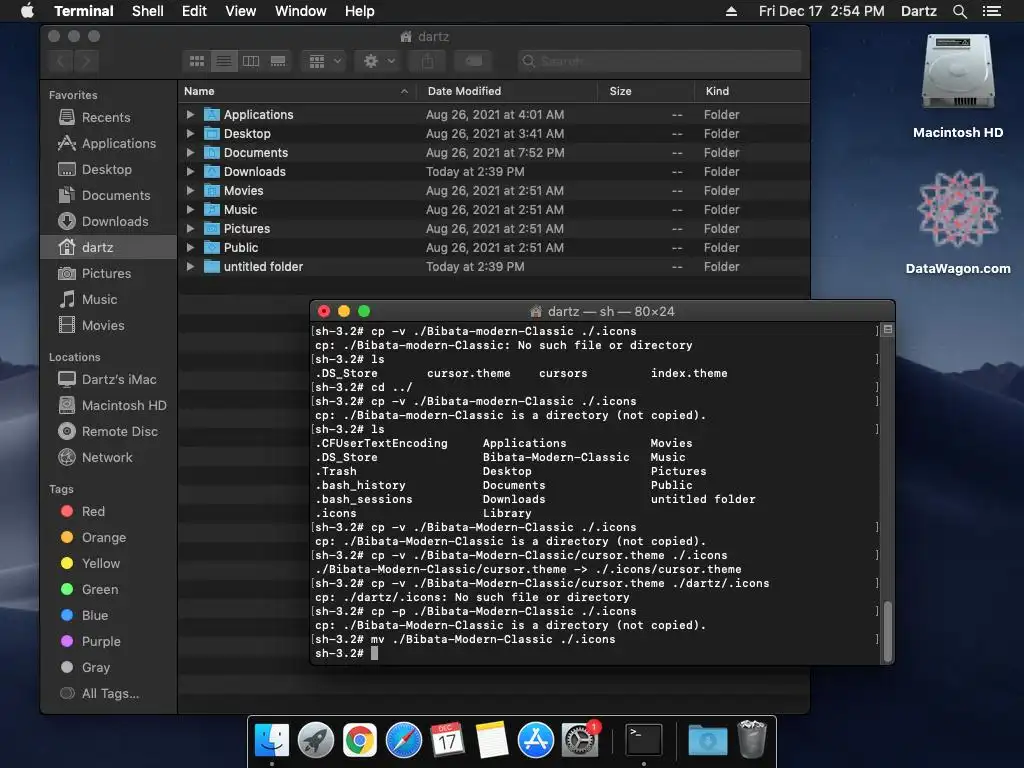Screen dimensions: 1024x768
Task: Open the Terminal menu
Action: point(84,11)
